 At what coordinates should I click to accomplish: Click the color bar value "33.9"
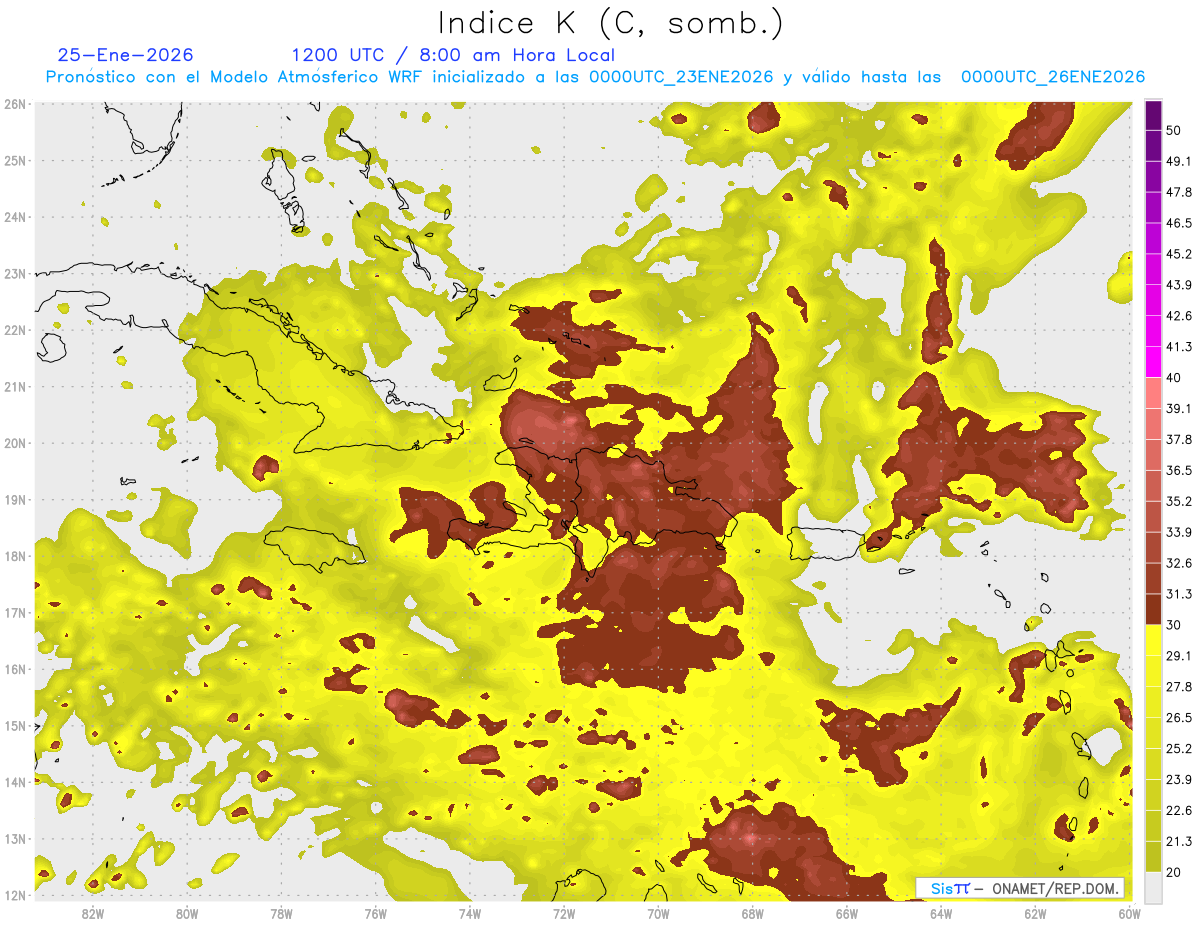pos(1179,532)
